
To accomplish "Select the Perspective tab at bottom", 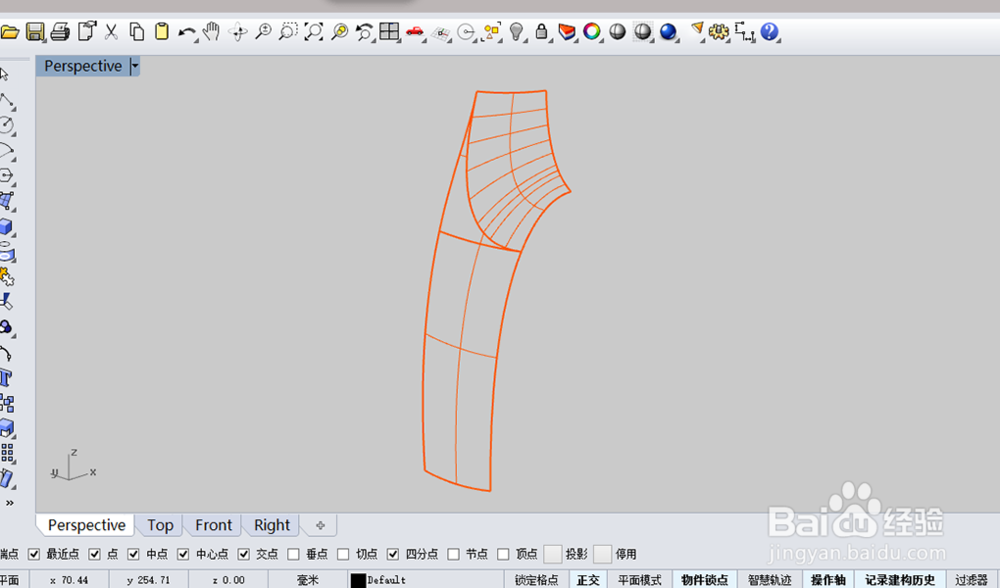I will (x=87, y=525).
